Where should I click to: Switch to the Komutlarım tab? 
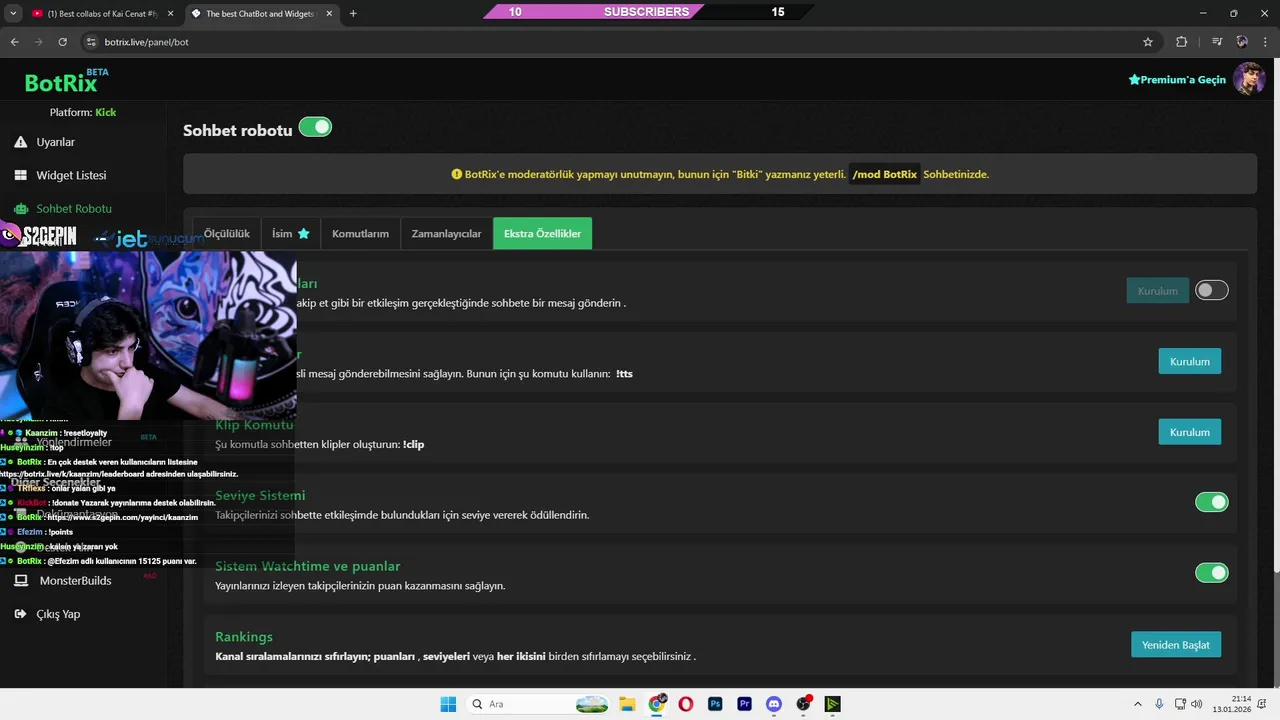360,233
